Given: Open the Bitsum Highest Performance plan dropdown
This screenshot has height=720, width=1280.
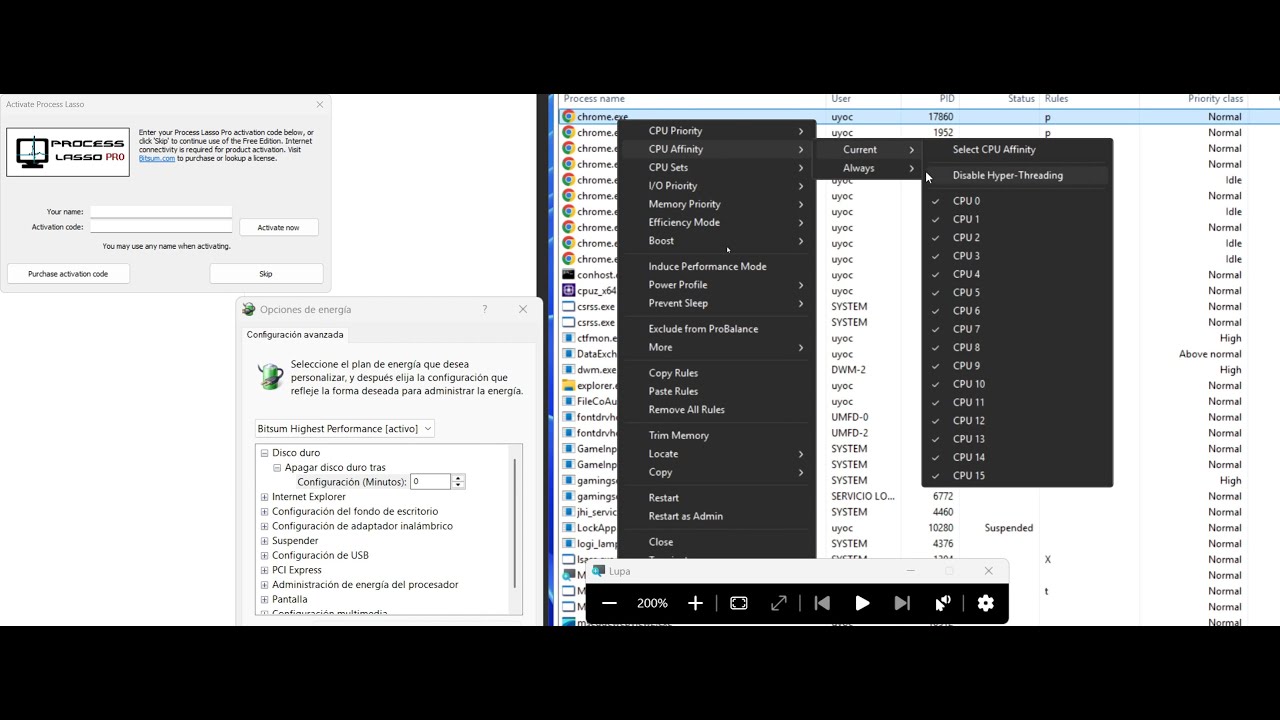Looking at the screenshot, I should pyautogui.click(x=345, y=429).
